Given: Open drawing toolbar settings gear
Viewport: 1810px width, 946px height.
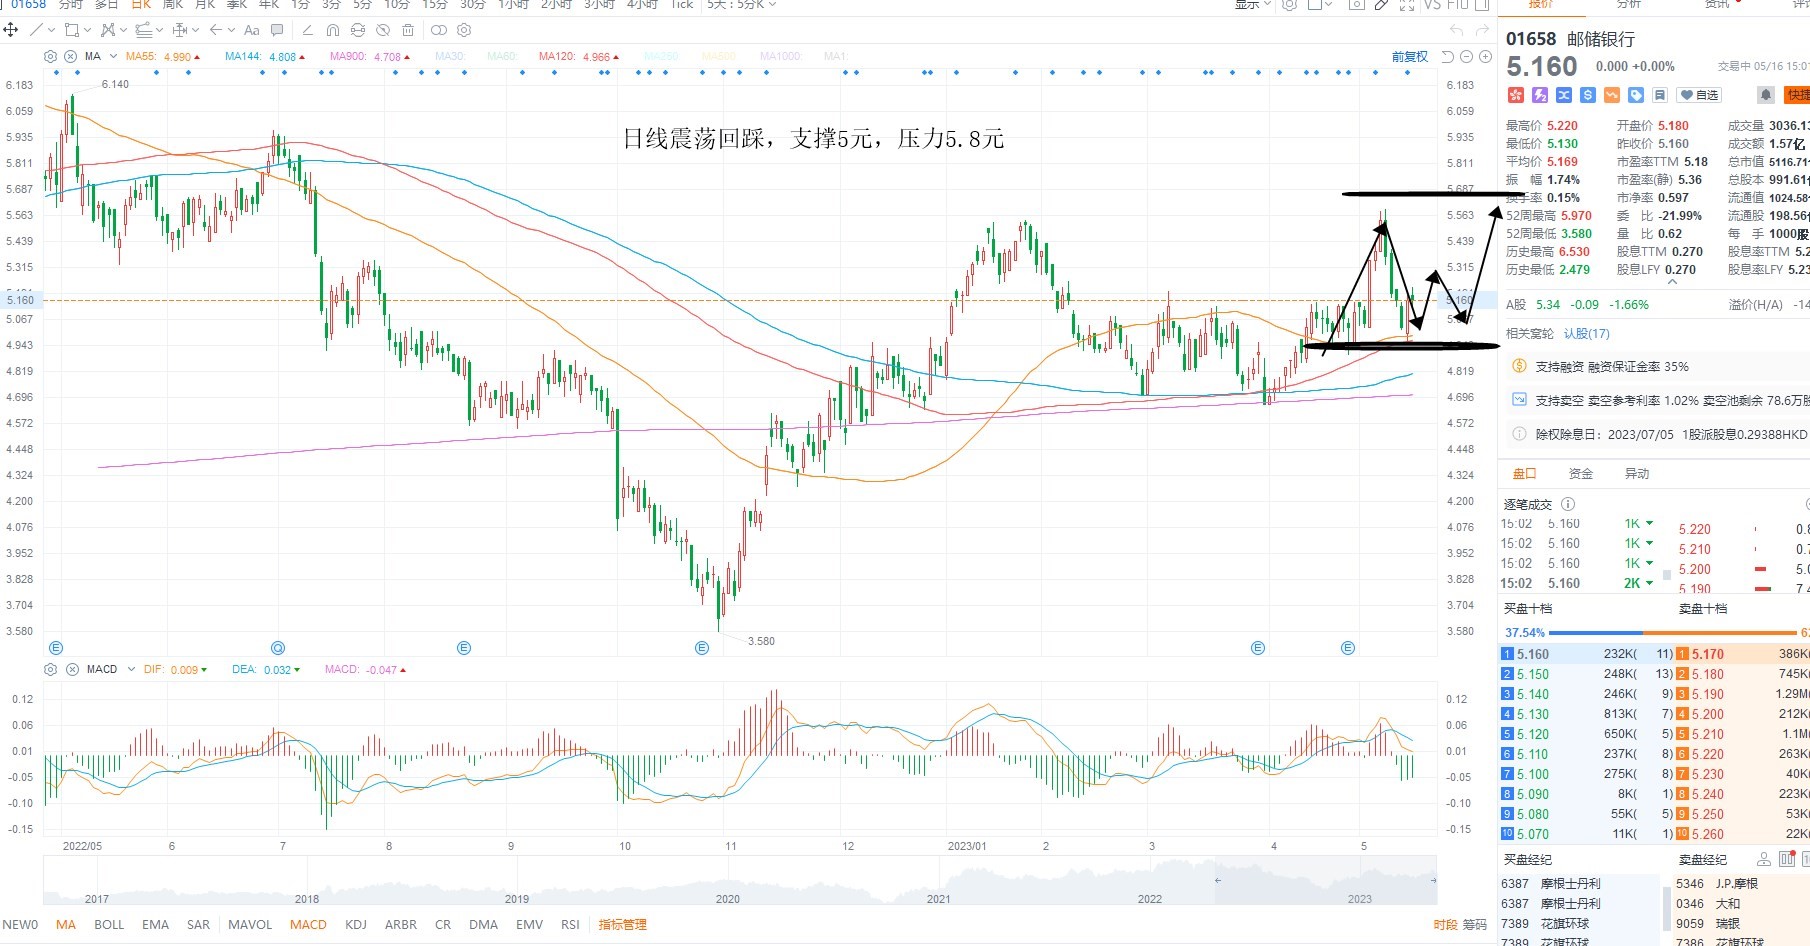Looking at the screenshot, I should [x=465, y=30].
